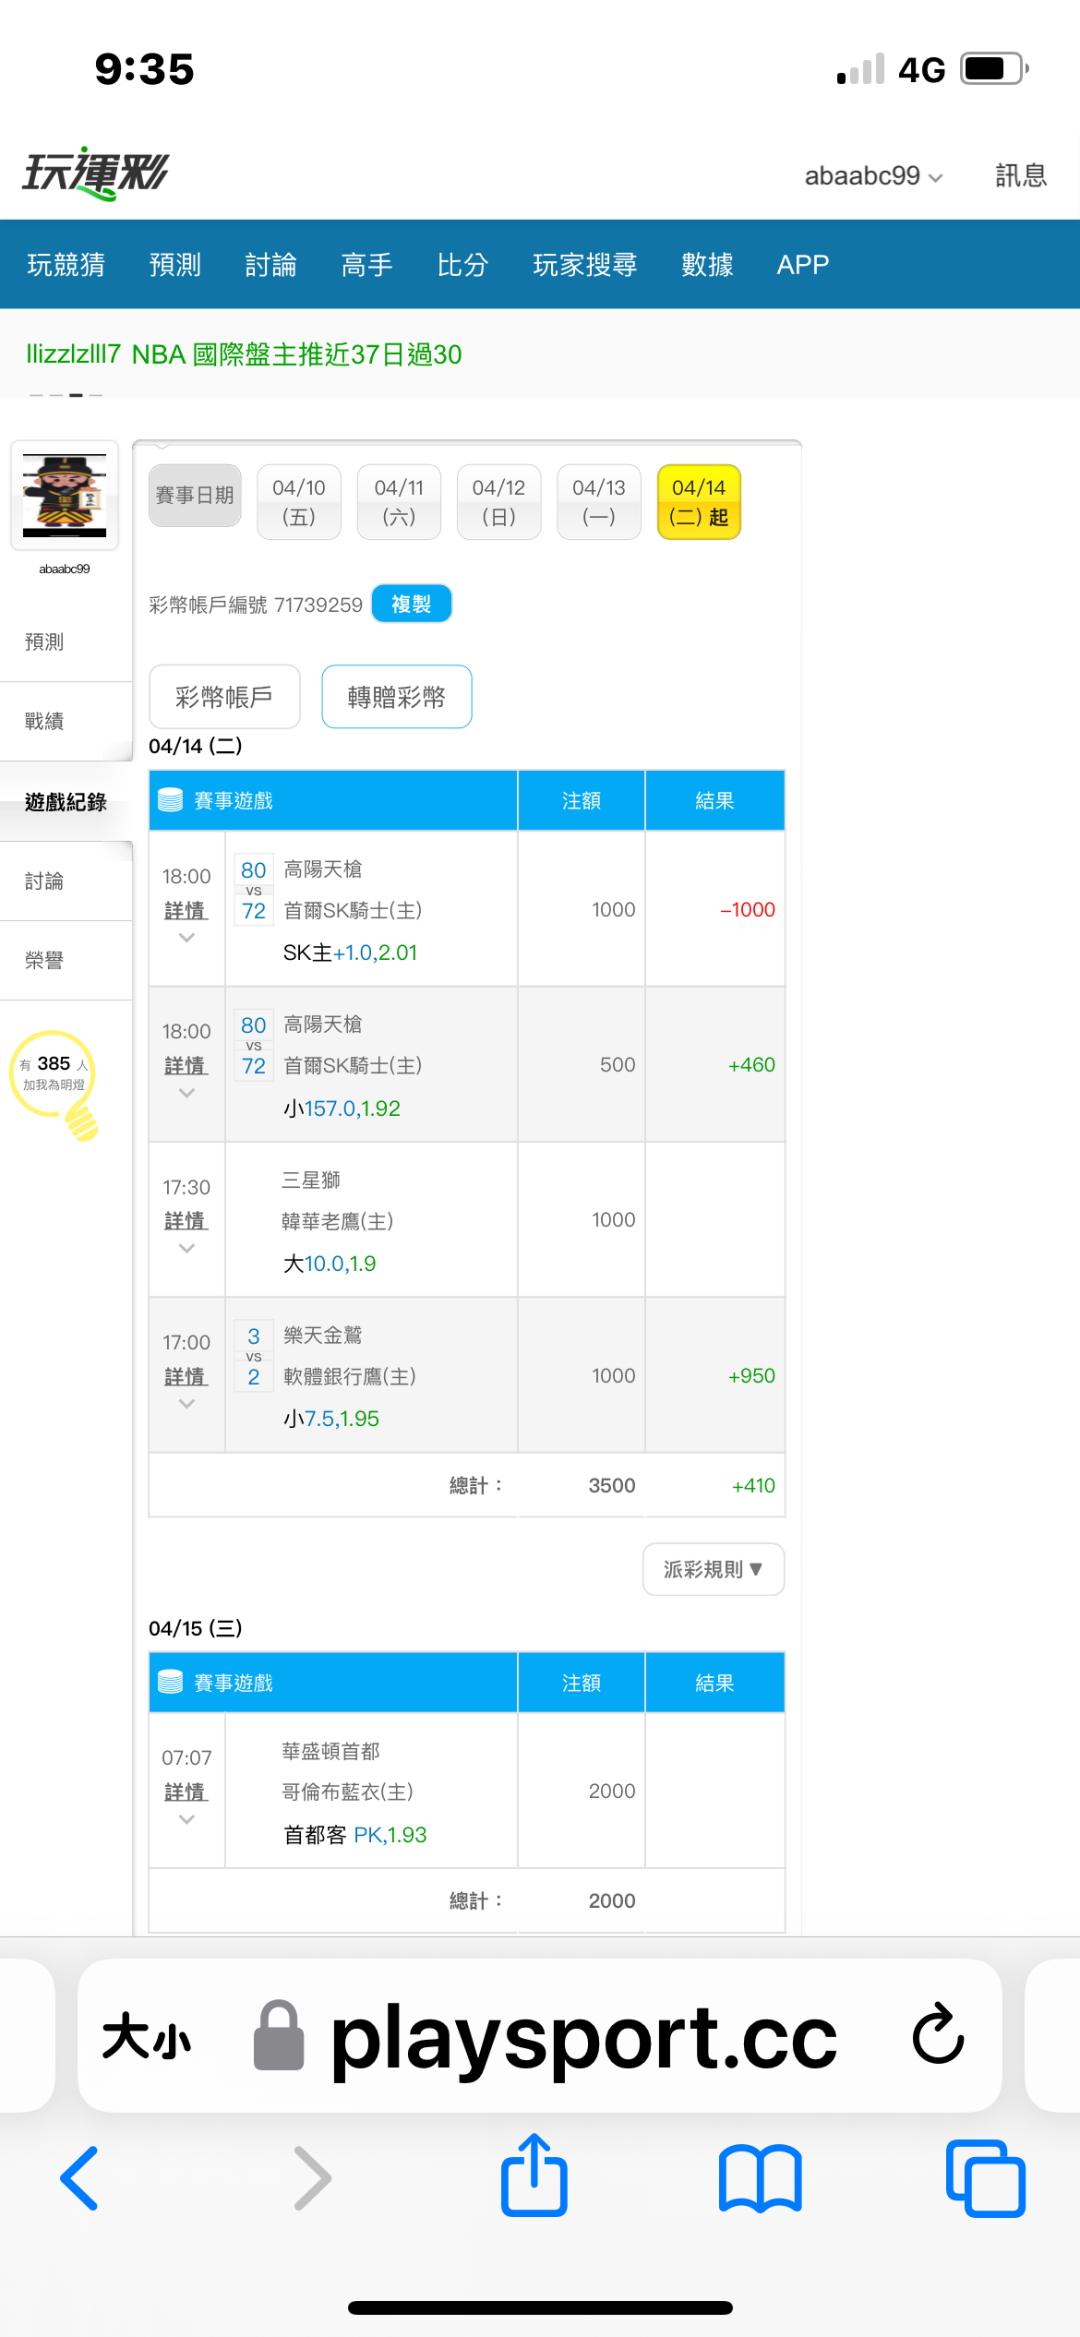This screenshot has height=2337, width=1080.
Task: Go back with the Safari back arrow
Action: [80, 2178]
